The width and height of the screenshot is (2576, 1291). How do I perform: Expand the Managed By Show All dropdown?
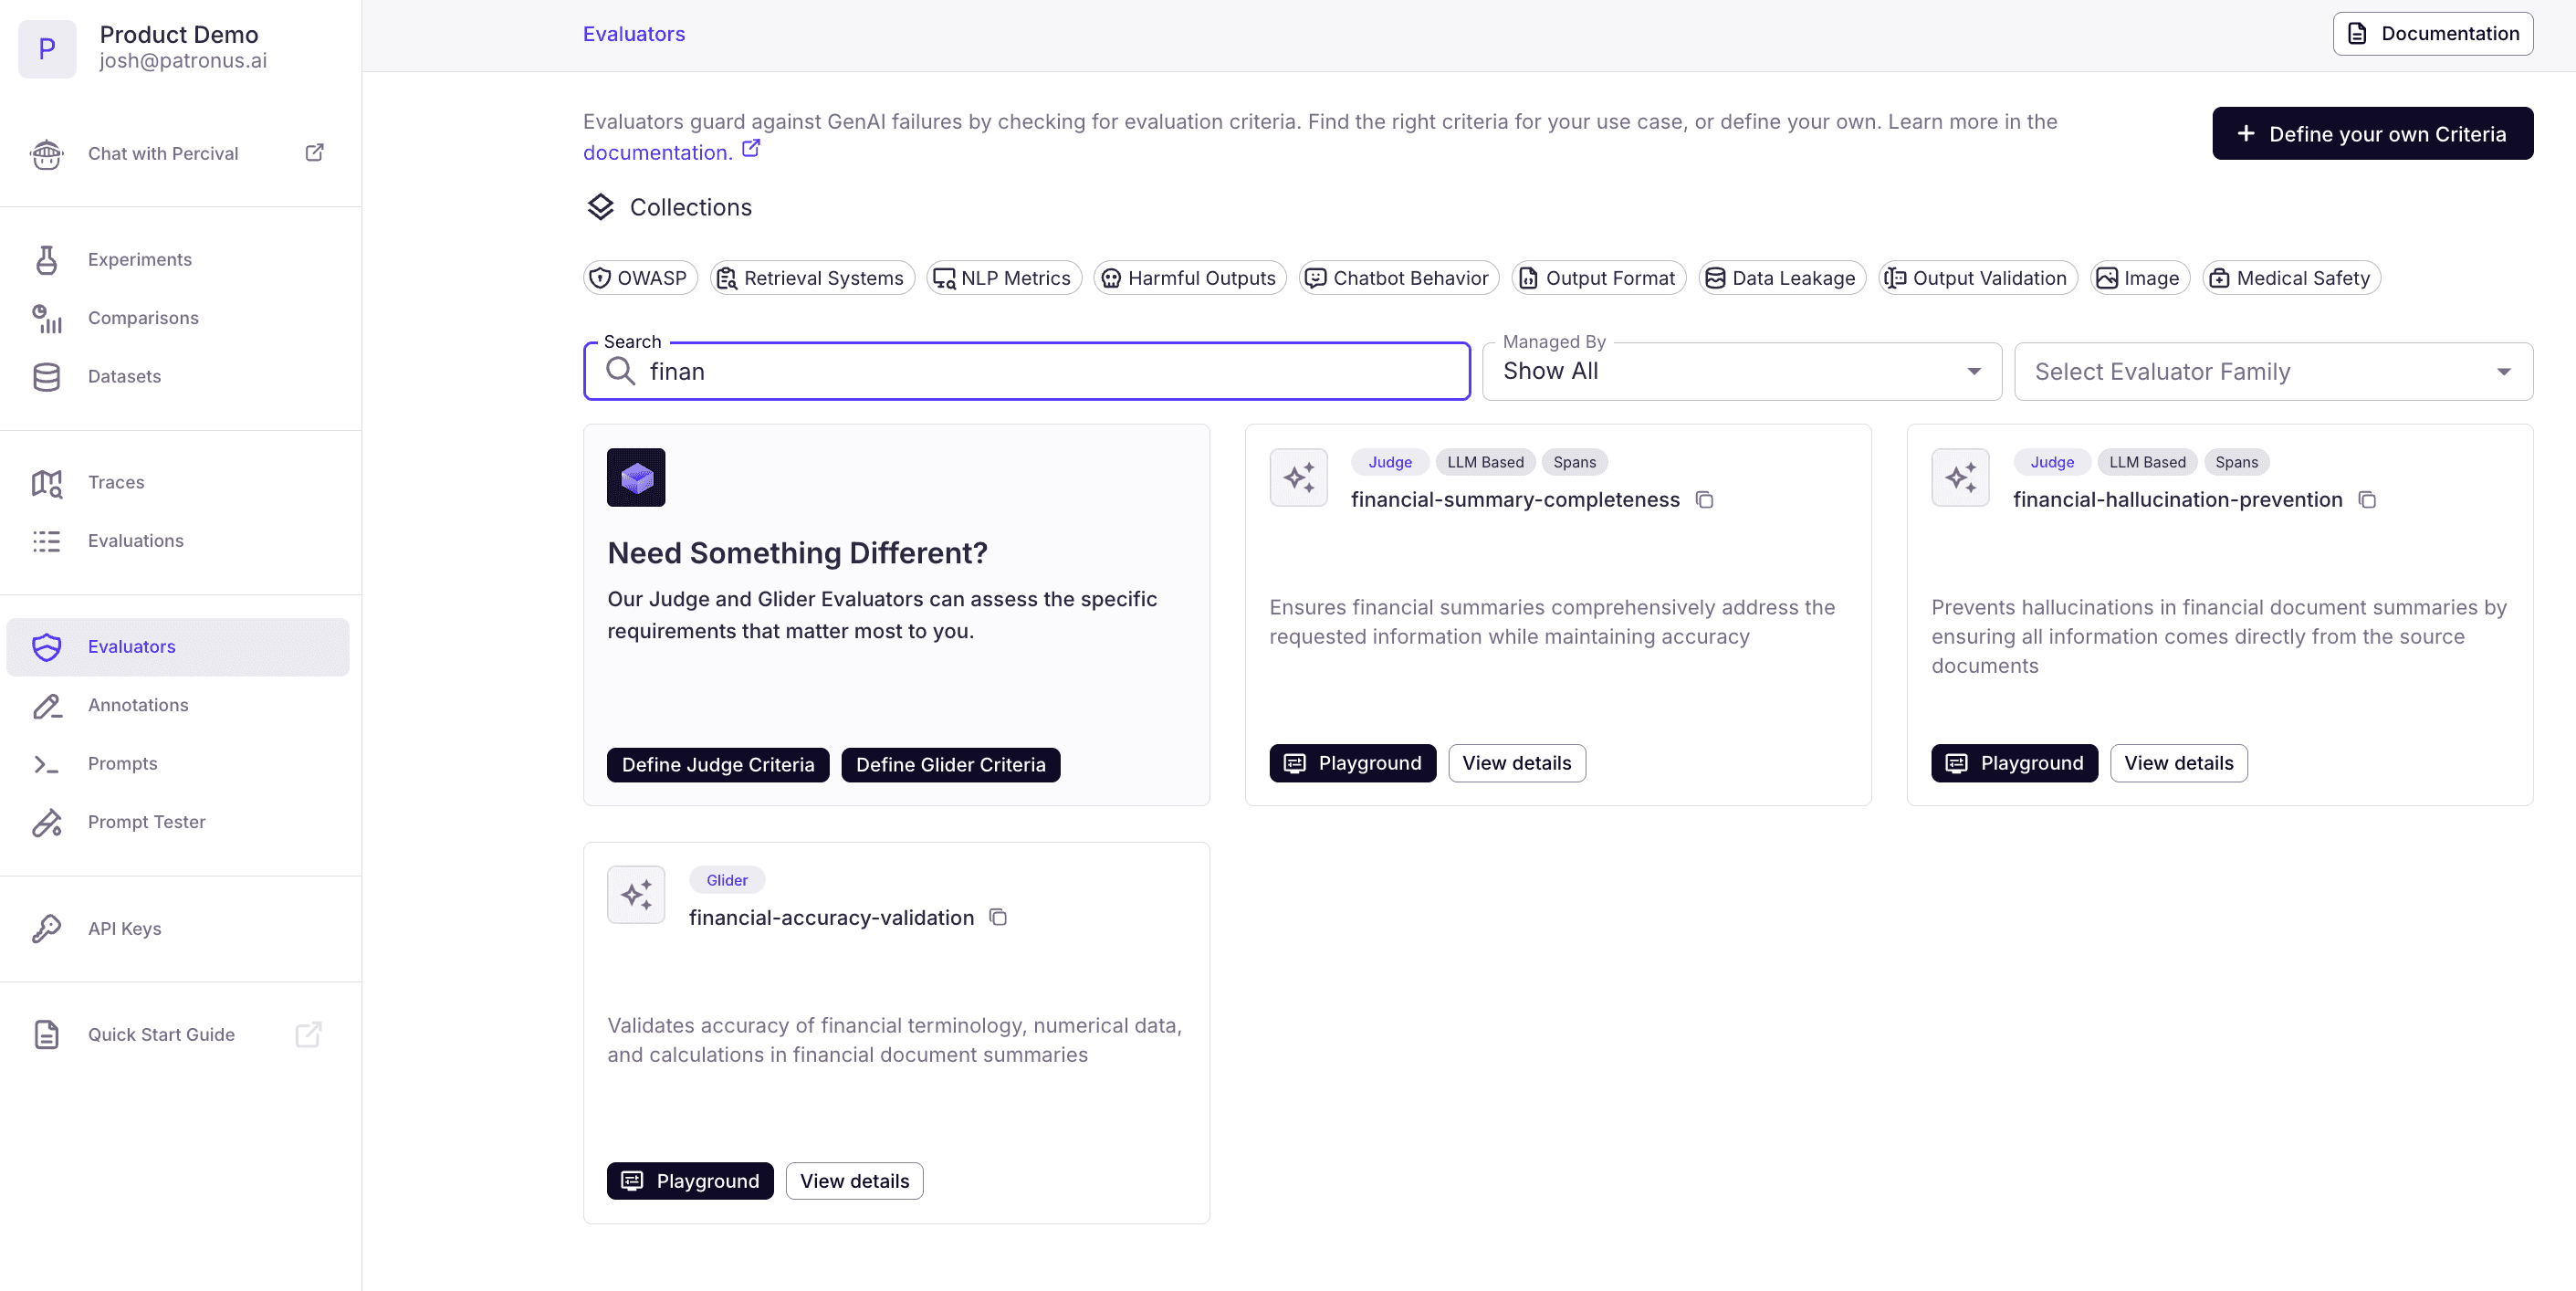(x=1740, y=372)
